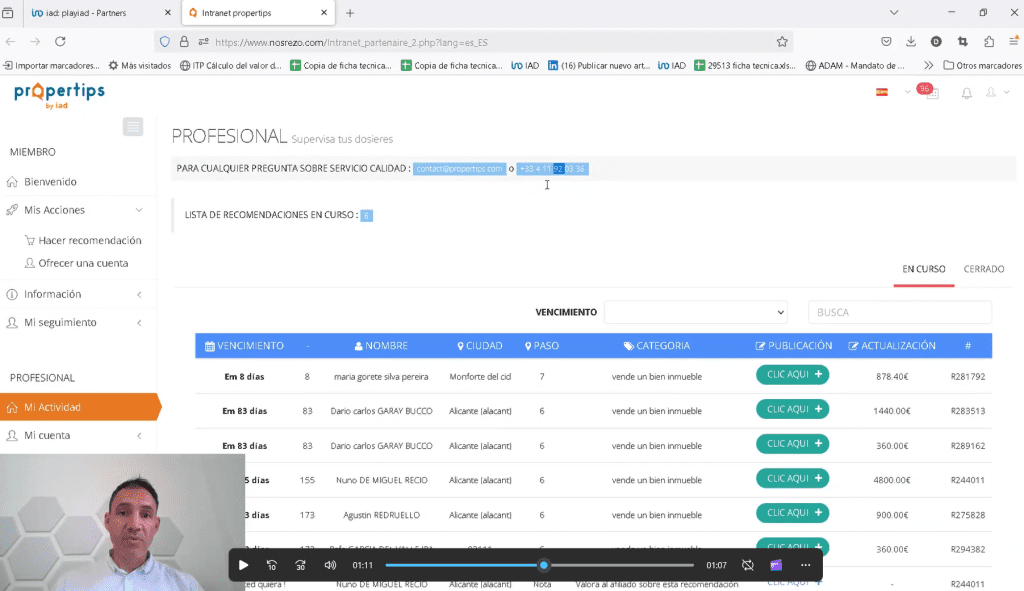Open the VENCIMIENTO filter dropdown
Image resolution: width=1024 pixels, height=591 pixels.
pos(698,312)
